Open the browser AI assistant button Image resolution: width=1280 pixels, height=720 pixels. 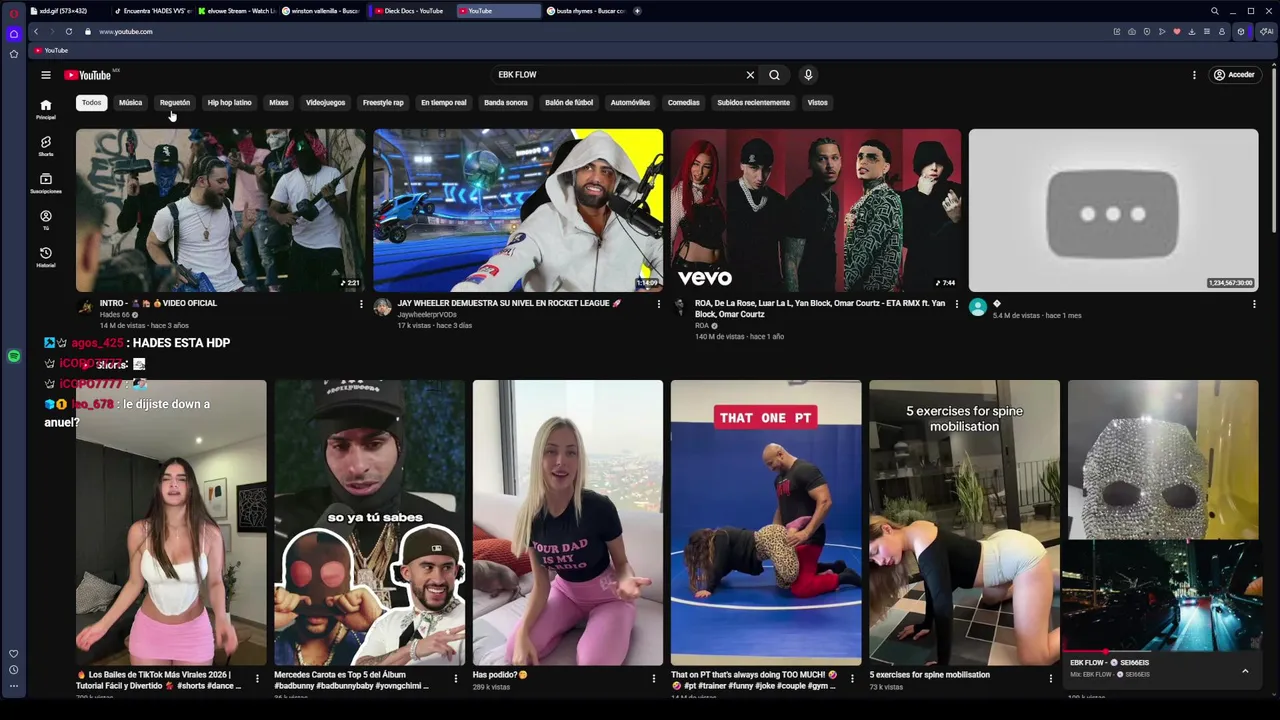point(1266,32)
